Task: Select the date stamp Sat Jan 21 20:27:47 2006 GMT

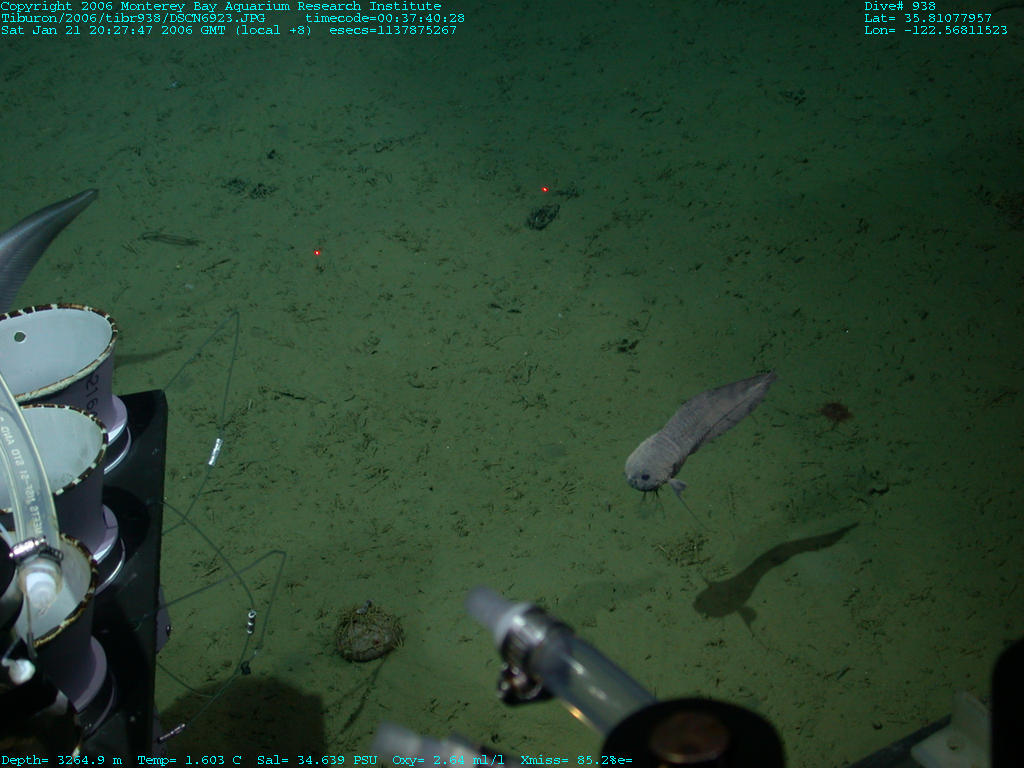Action: coord(113,30)
